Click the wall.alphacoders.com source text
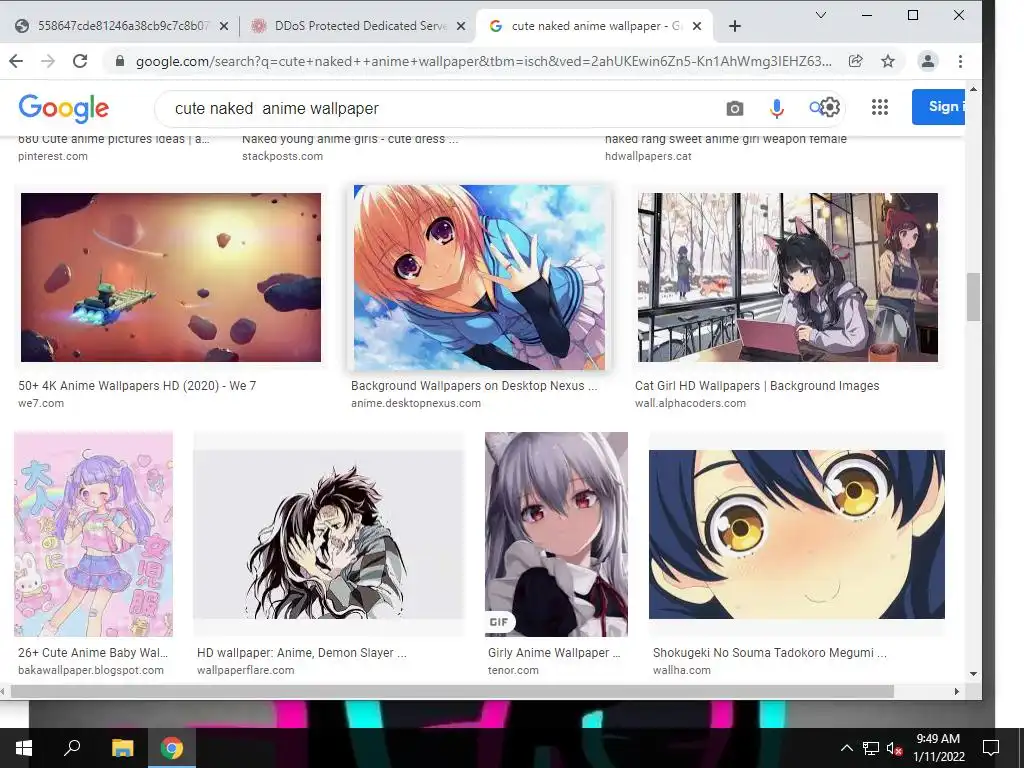Image resolution: width=1024 pixels, height=768 pixels. (690, 404)
